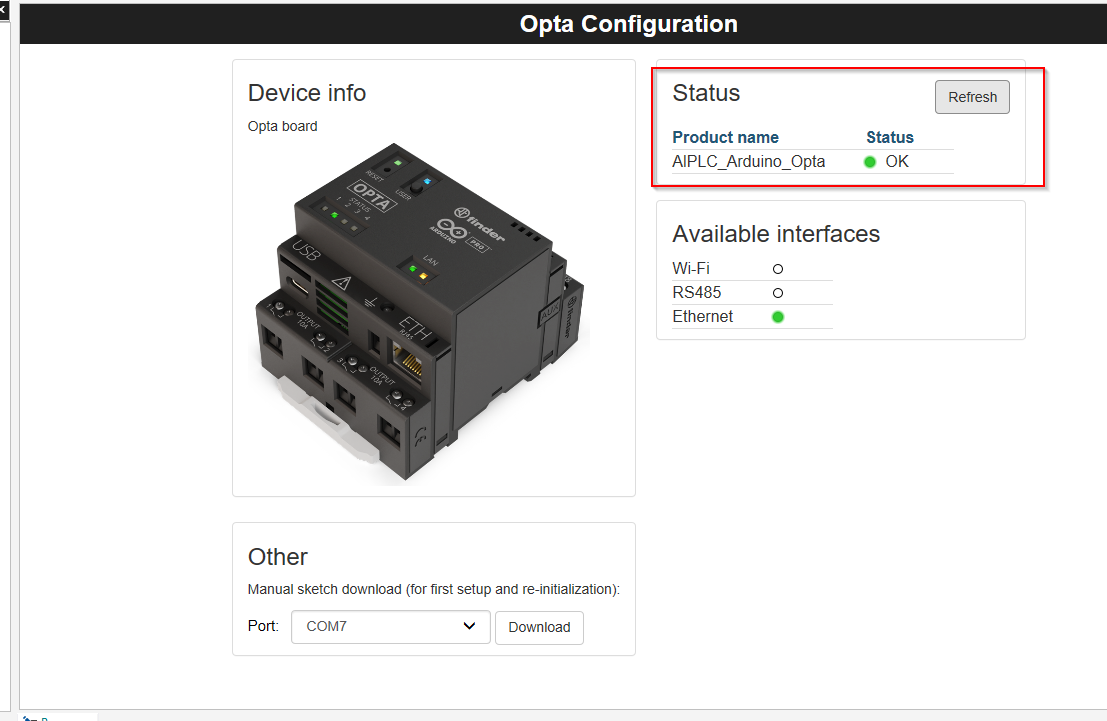This screenshot has width=1107, height=721.
Task: Click the Manual sketch download description text
Action: pos(433,589)
